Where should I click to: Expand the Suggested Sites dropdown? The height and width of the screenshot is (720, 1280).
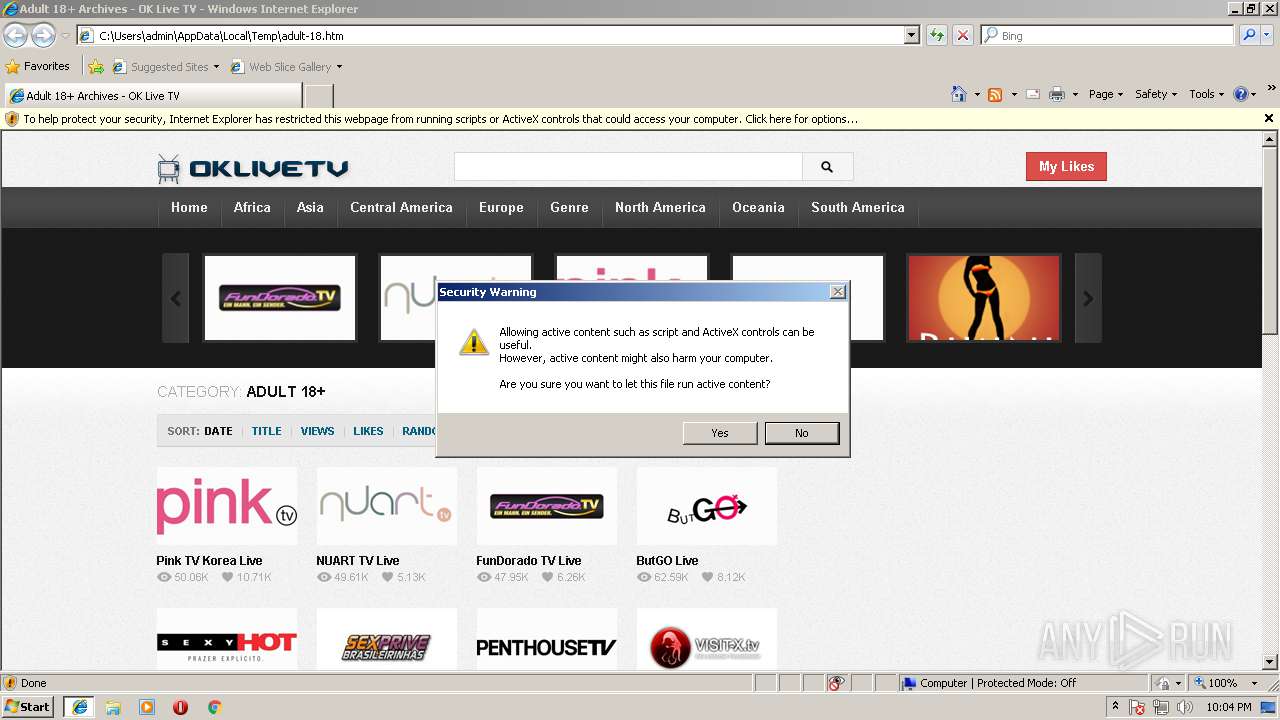(x=216, y=67)
